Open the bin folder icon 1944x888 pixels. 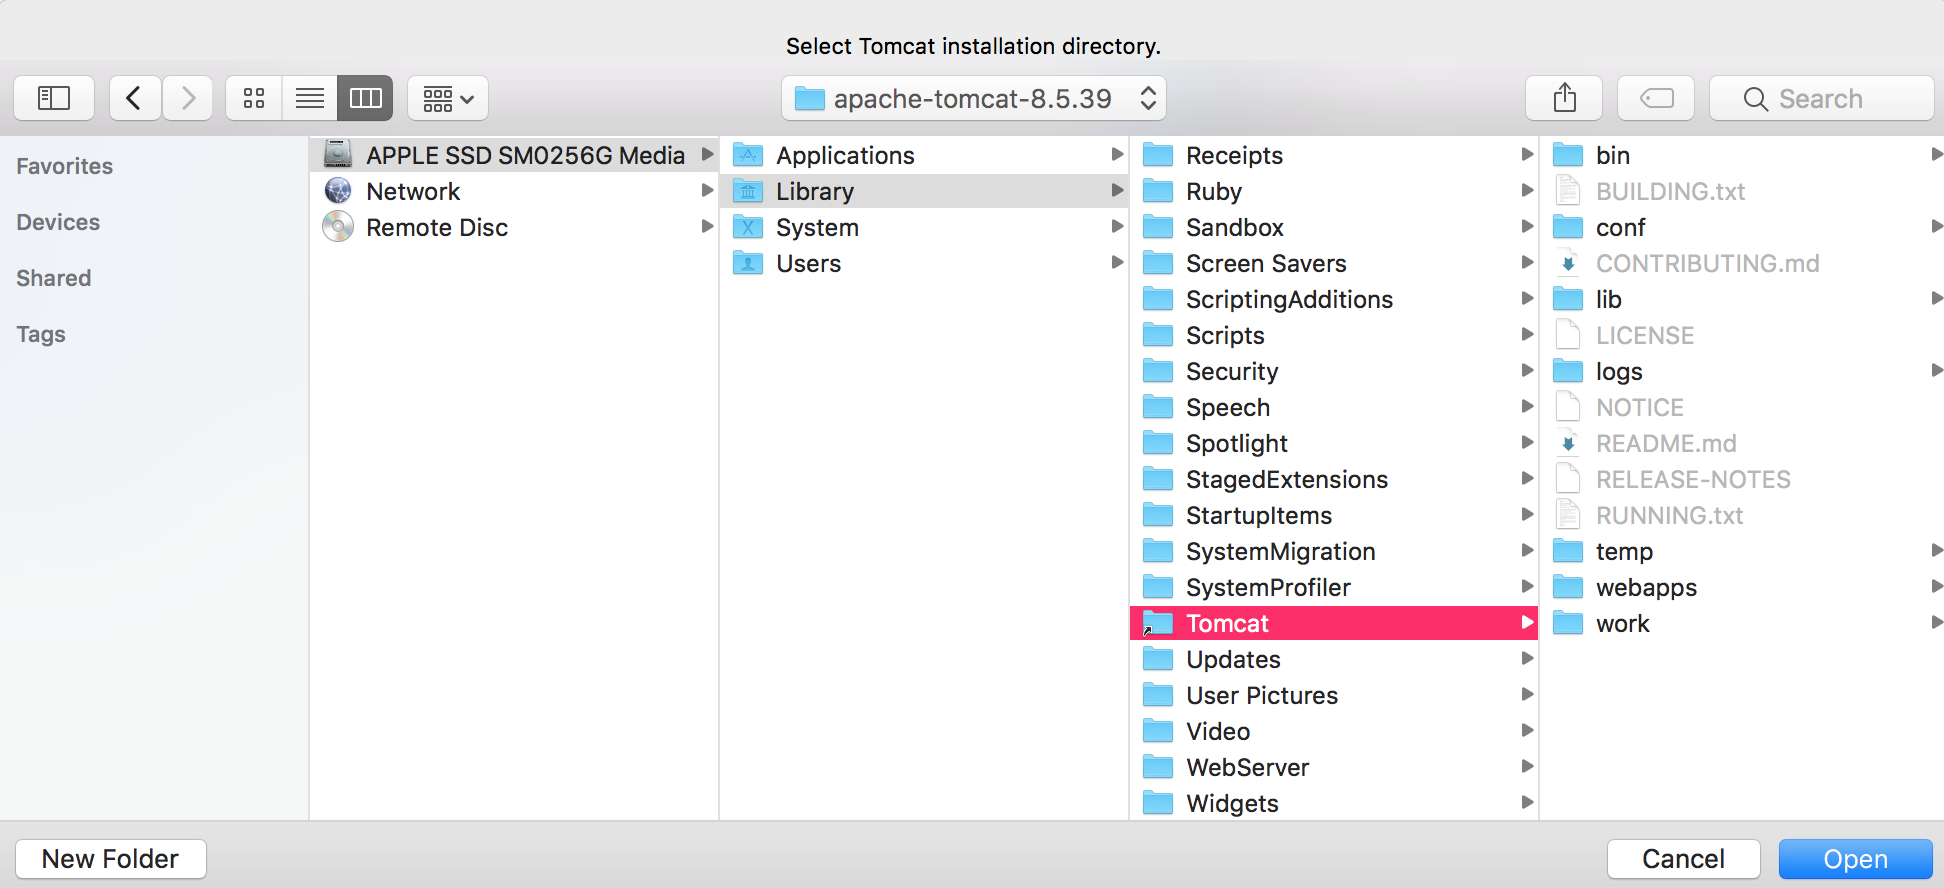pyautogui.click(x=1568, y=155)
